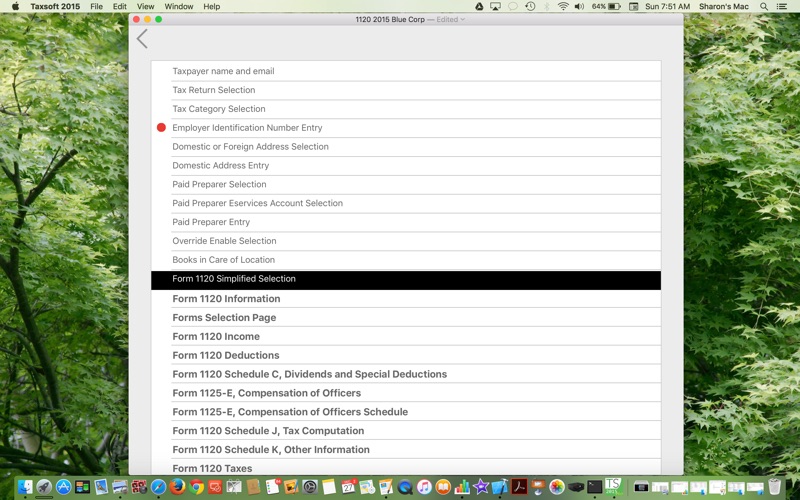Click the Sun 7:51 AM clock

(667, 6)
